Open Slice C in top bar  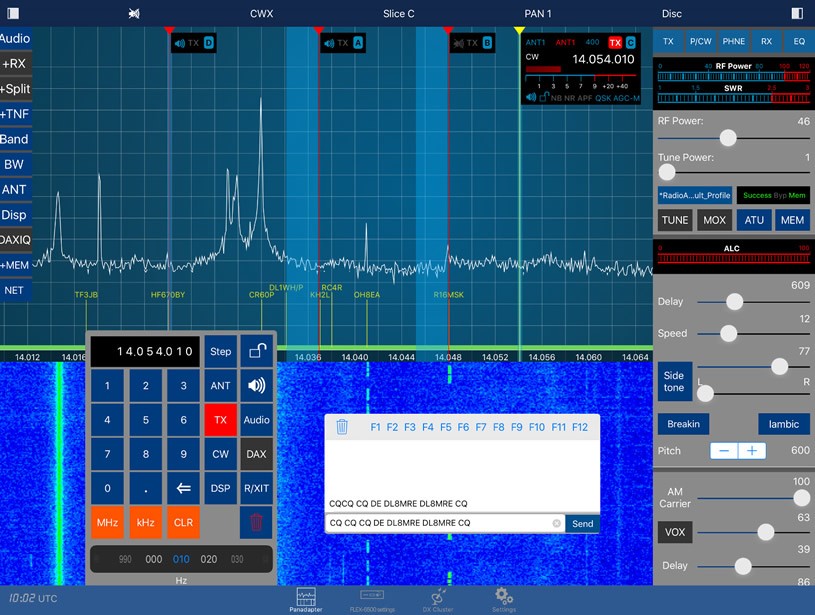pos(399,14)
